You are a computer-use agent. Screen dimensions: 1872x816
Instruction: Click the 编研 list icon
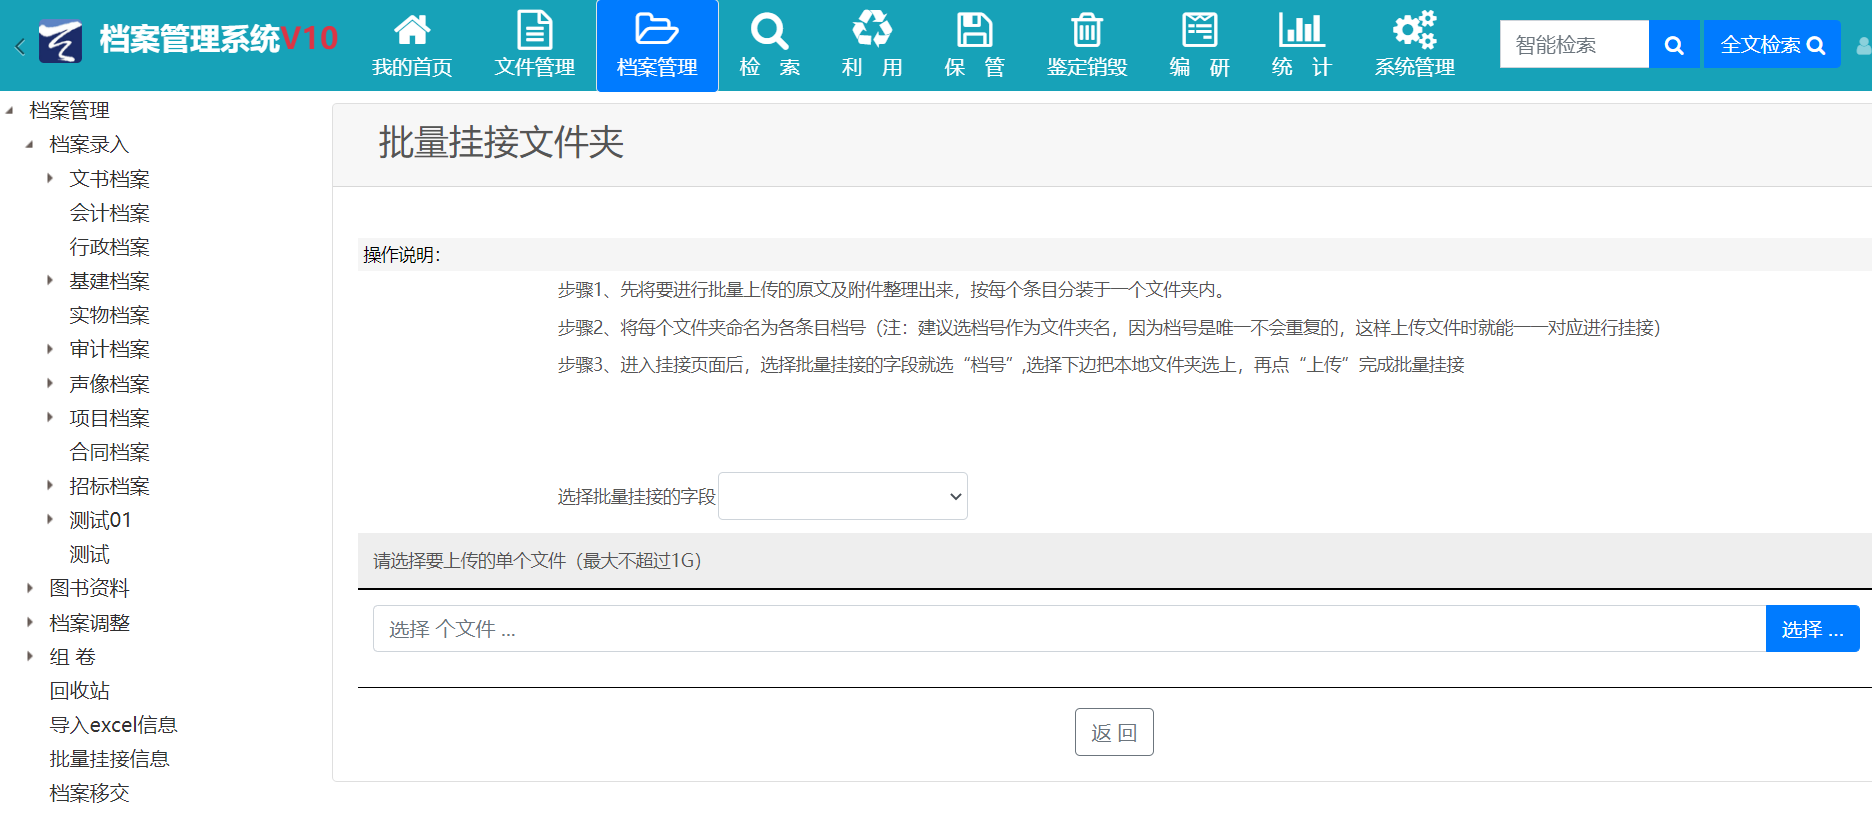[x=1199, y=30]
